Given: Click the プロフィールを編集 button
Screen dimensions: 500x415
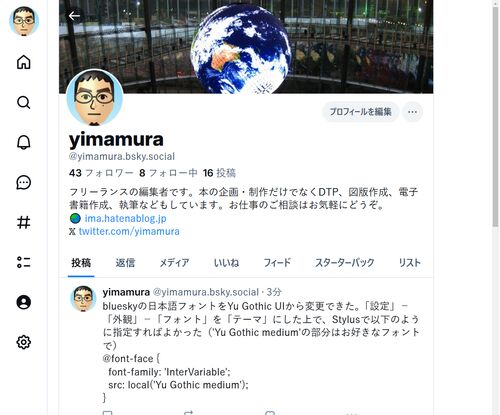Looking at the screenshot, I should (360, 112).
